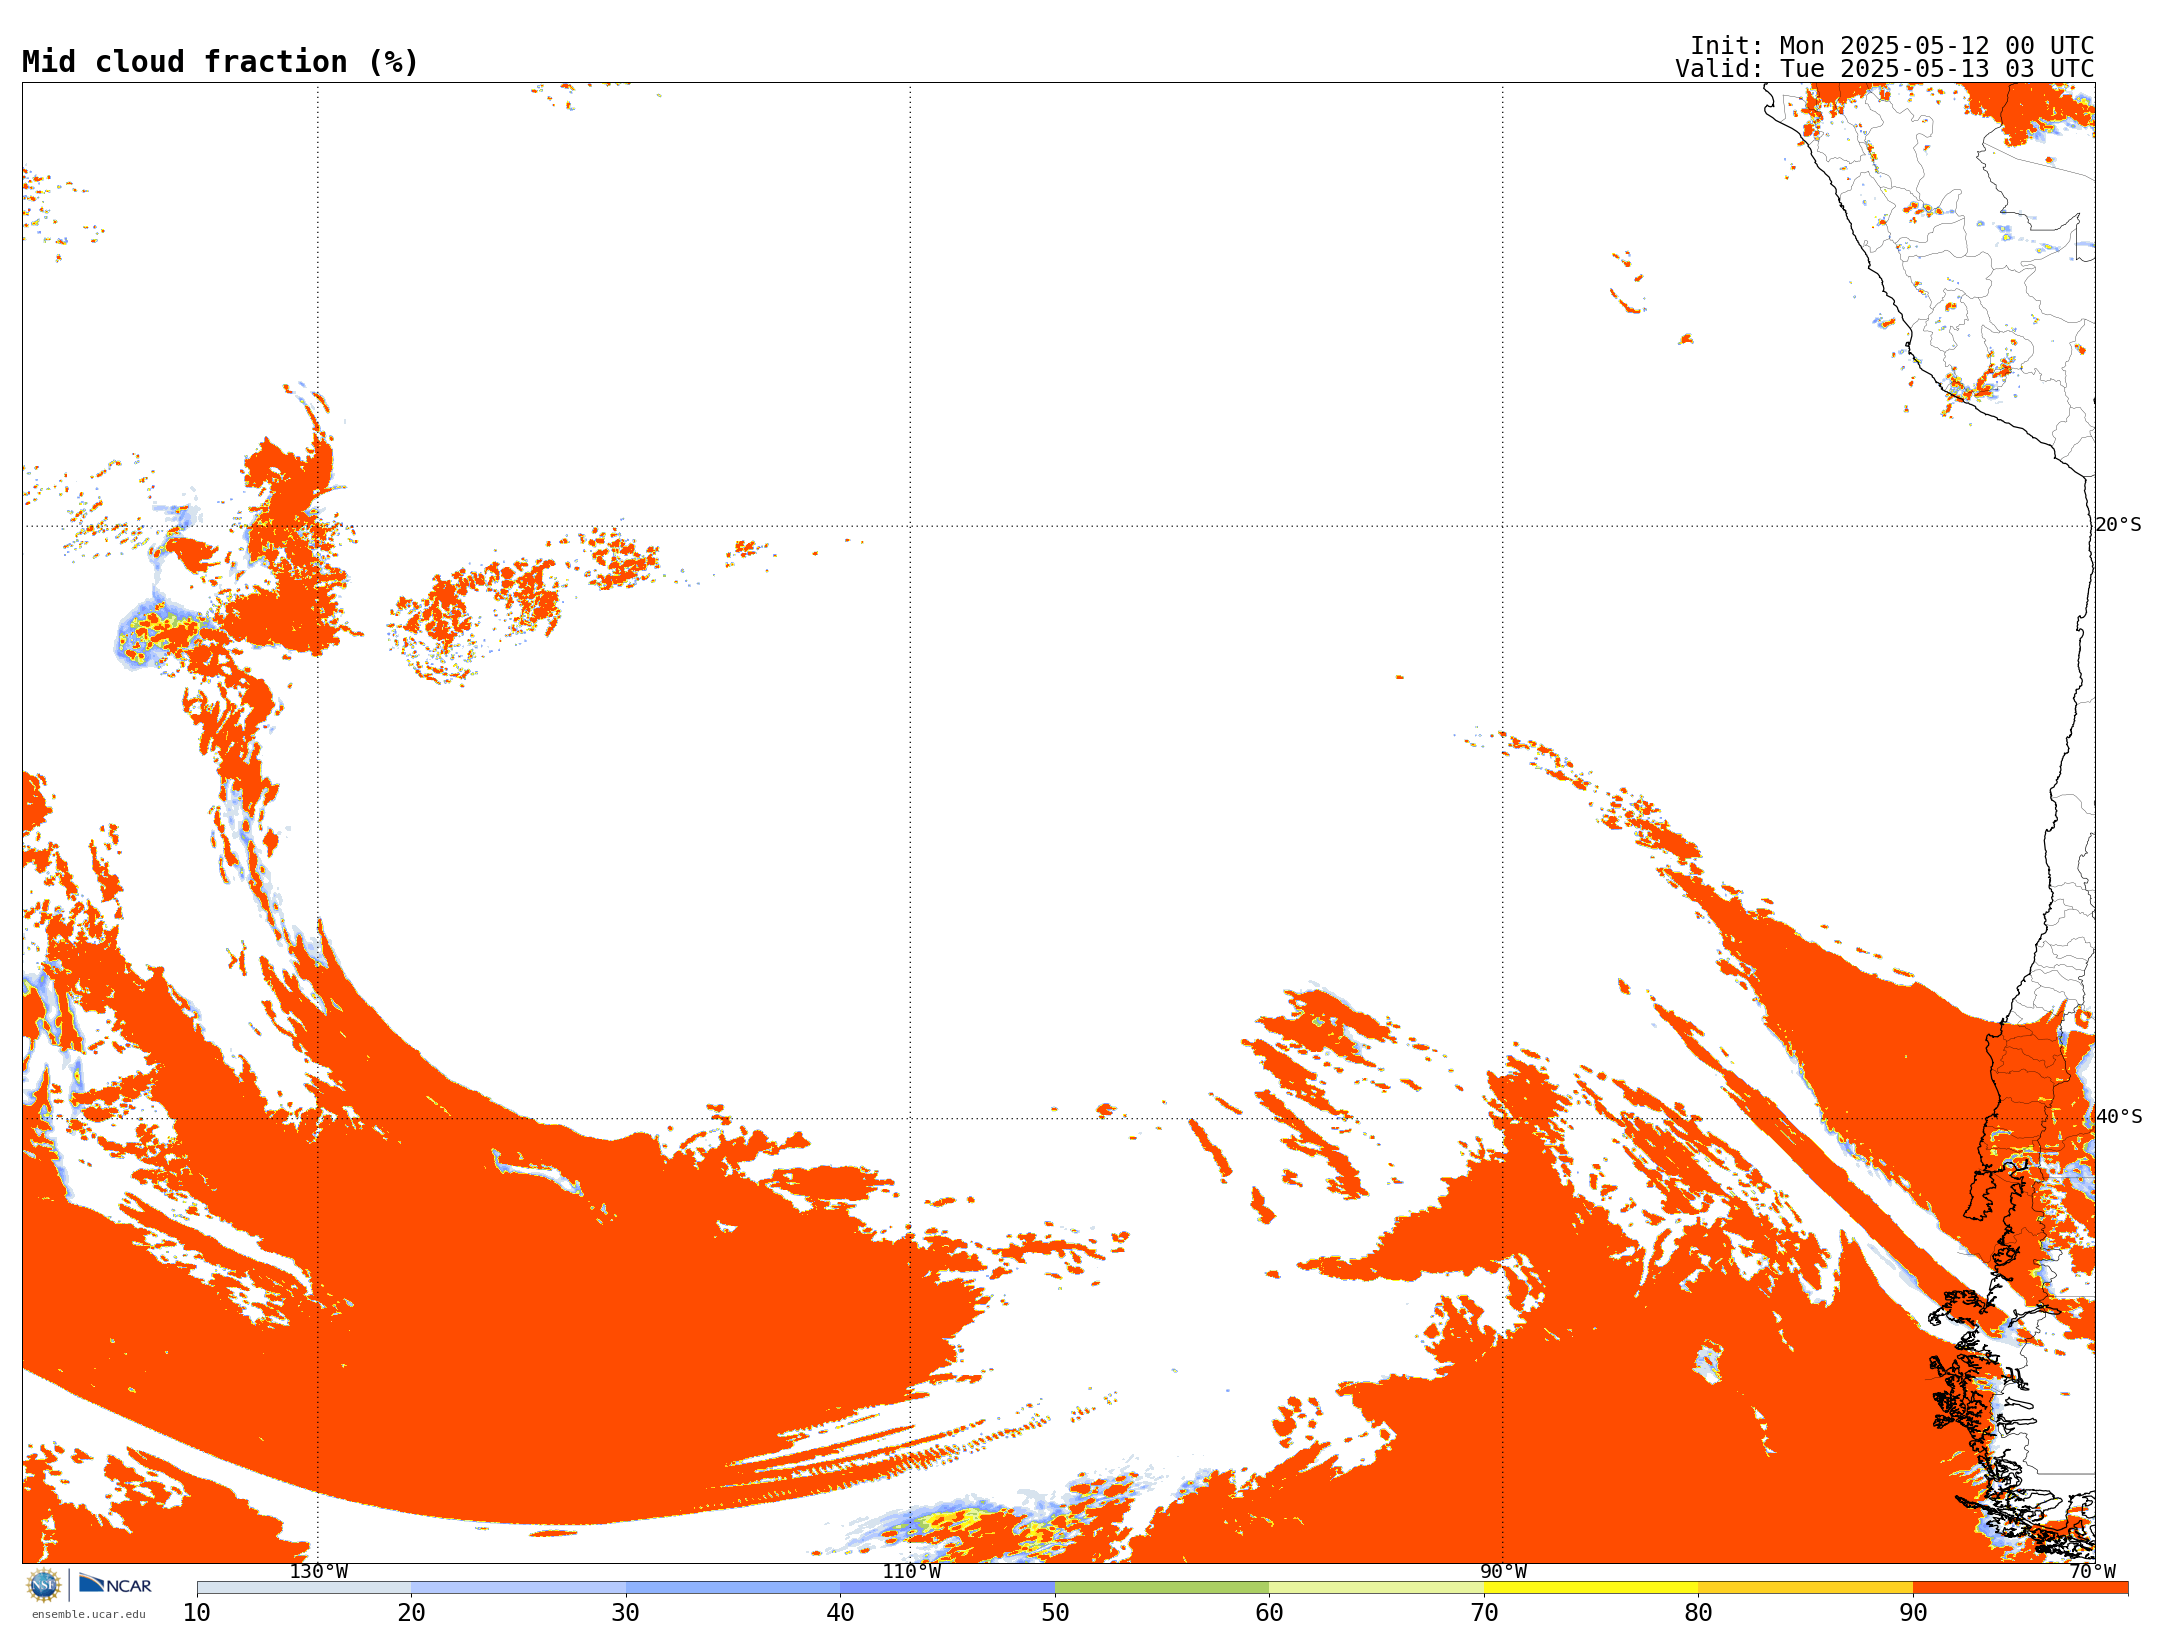
Task: Click the 130°W longitude label
Action: pyautogui.click(x=319, y=1572)
